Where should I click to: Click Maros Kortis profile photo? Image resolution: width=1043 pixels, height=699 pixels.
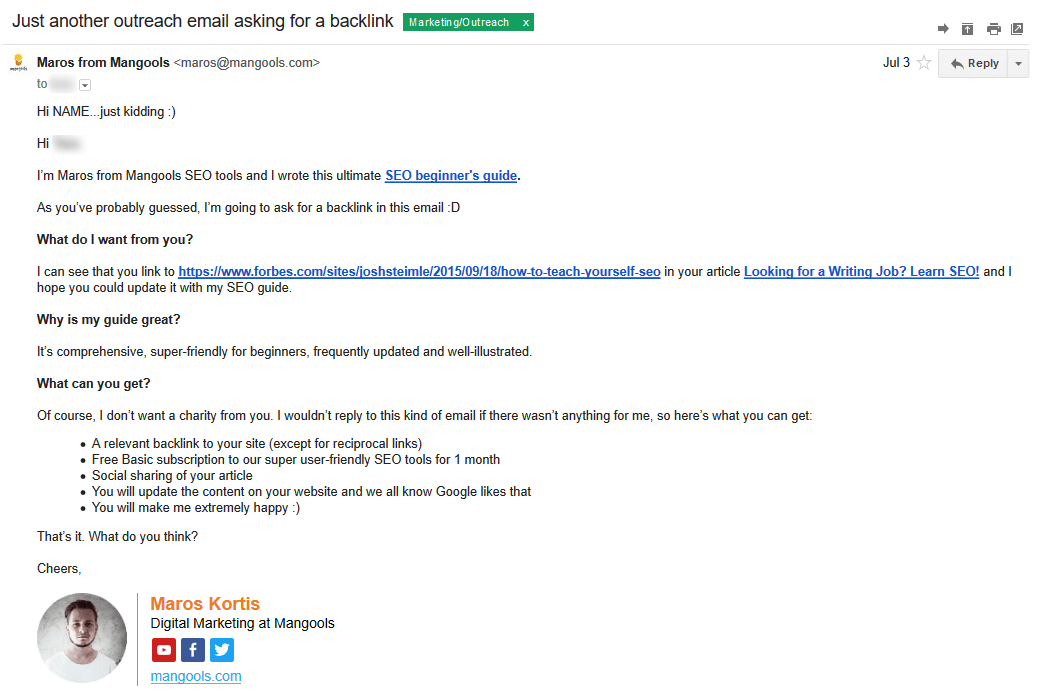tap(82, 638)
